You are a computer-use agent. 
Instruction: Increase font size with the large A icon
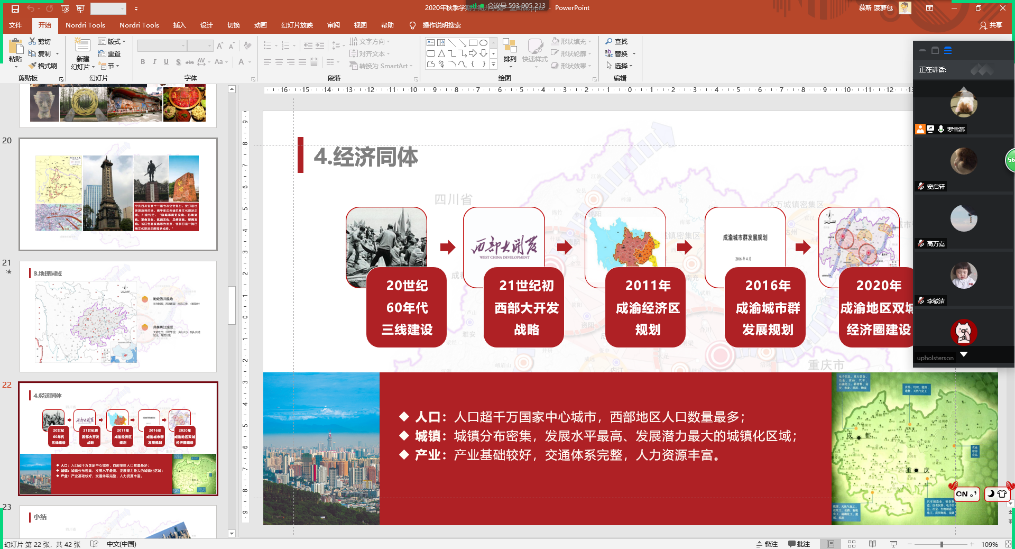pyautogui.click(x=220, y=45)
